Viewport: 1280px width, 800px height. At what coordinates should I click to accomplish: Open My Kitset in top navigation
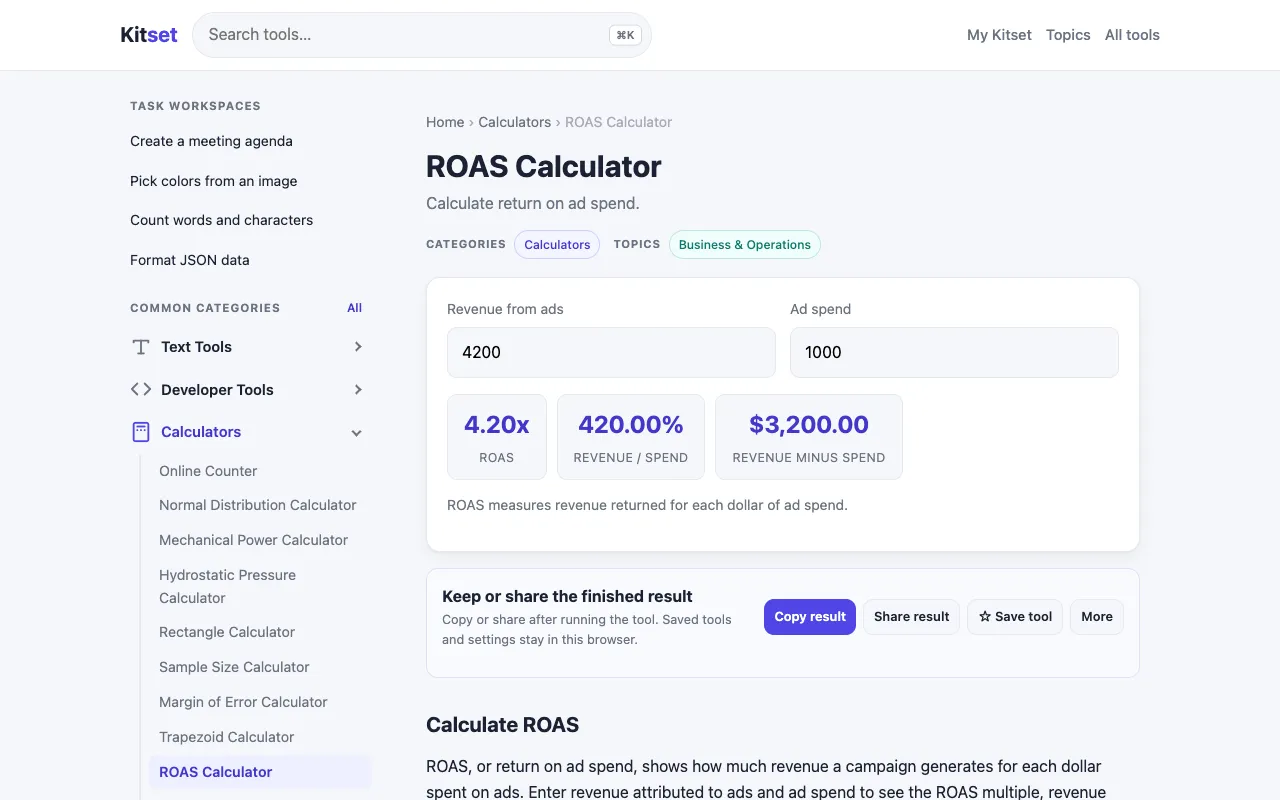[x=999, y=35]
